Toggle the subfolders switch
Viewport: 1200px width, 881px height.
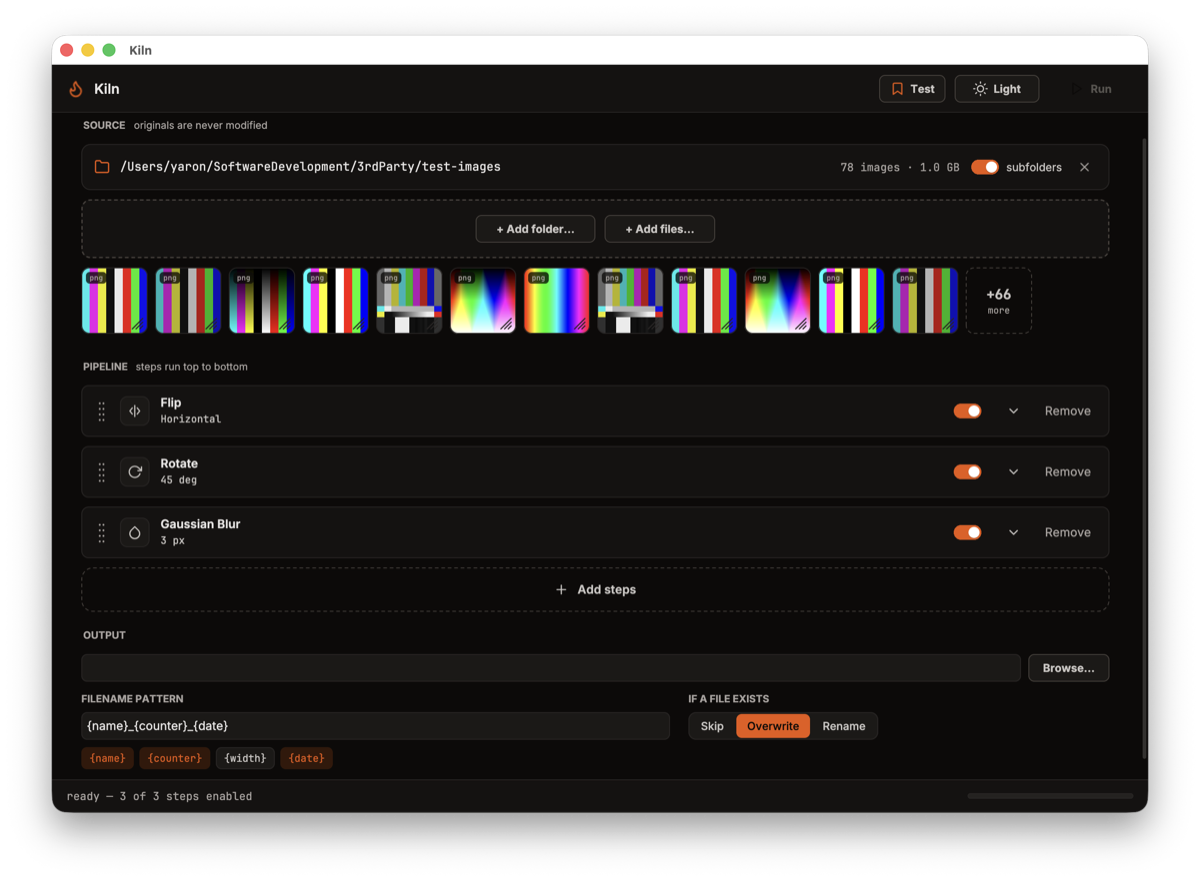pyautogui.click(x=985, y=167)
